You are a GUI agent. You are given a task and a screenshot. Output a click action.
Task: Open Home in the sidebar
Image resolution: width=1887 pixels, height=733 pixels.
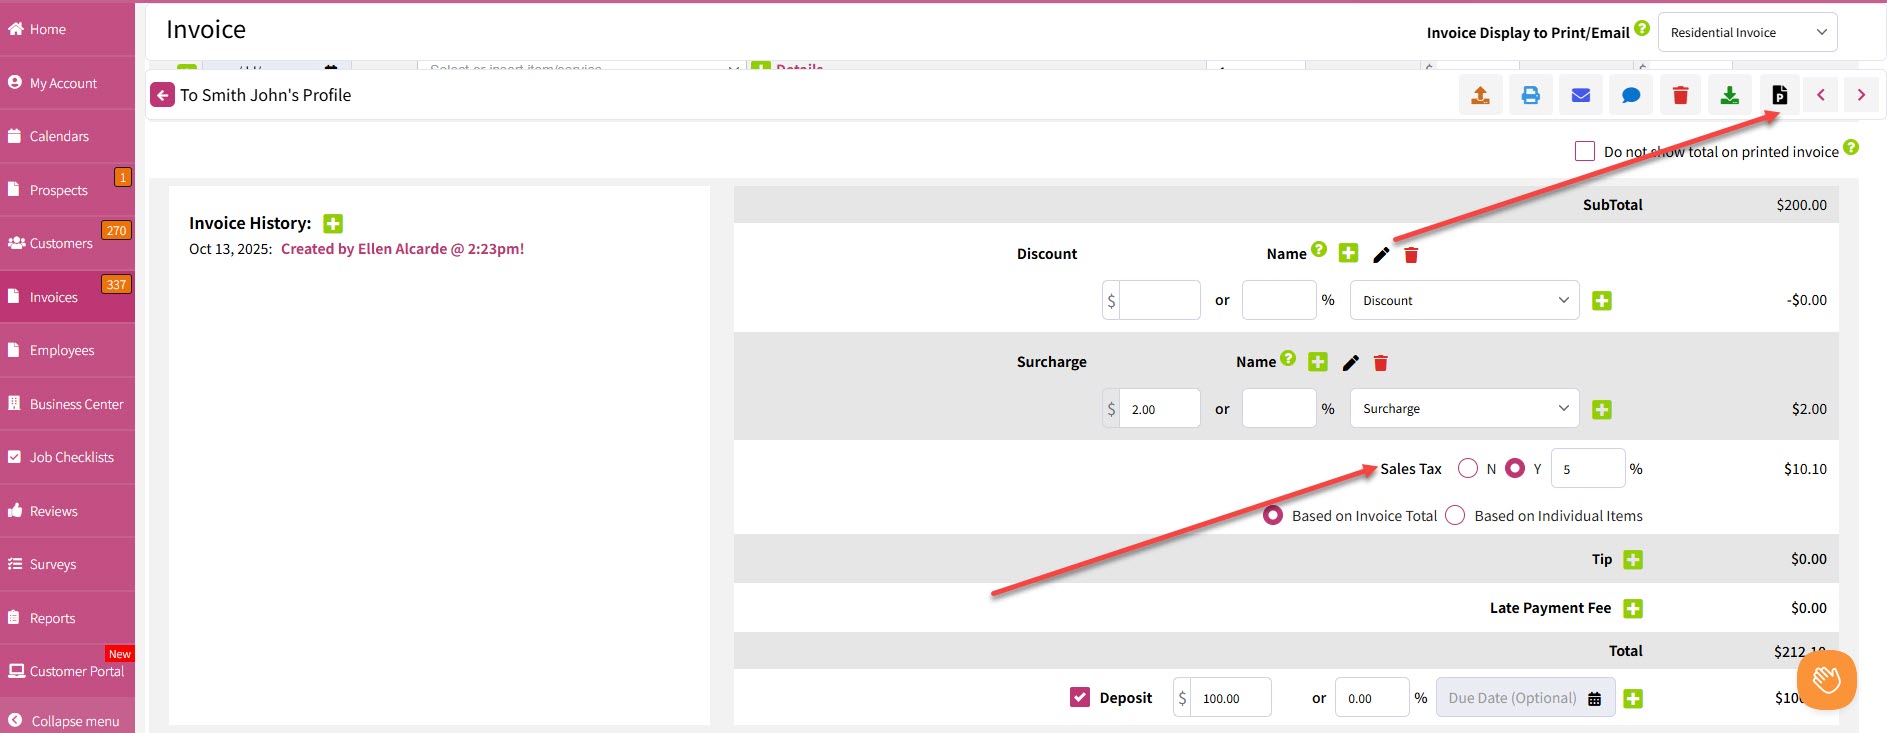[x=67, y=29]
